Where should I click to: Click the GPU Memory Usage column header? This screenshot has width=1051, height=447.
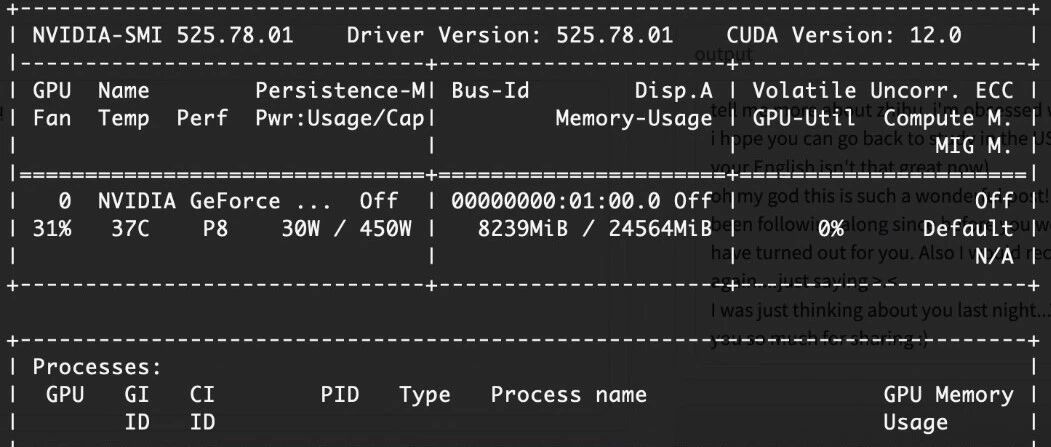[948, 408]
